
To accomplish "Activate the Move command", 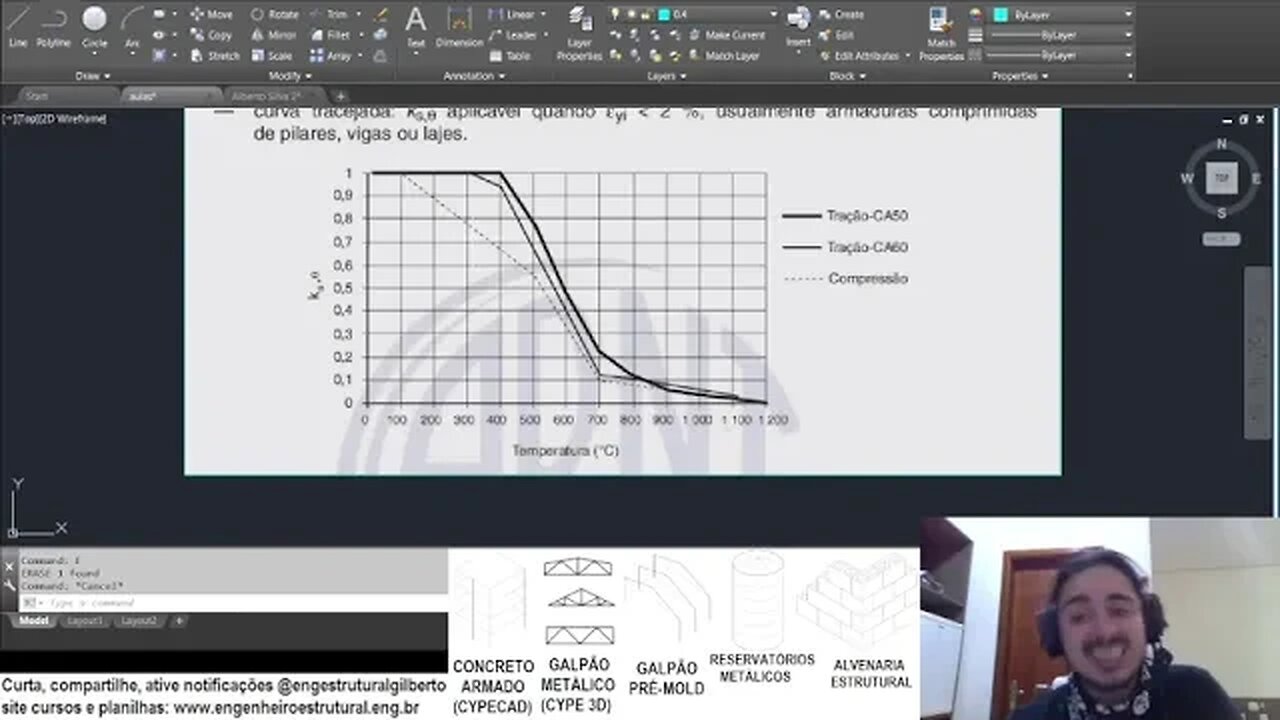I will (211, 15).
